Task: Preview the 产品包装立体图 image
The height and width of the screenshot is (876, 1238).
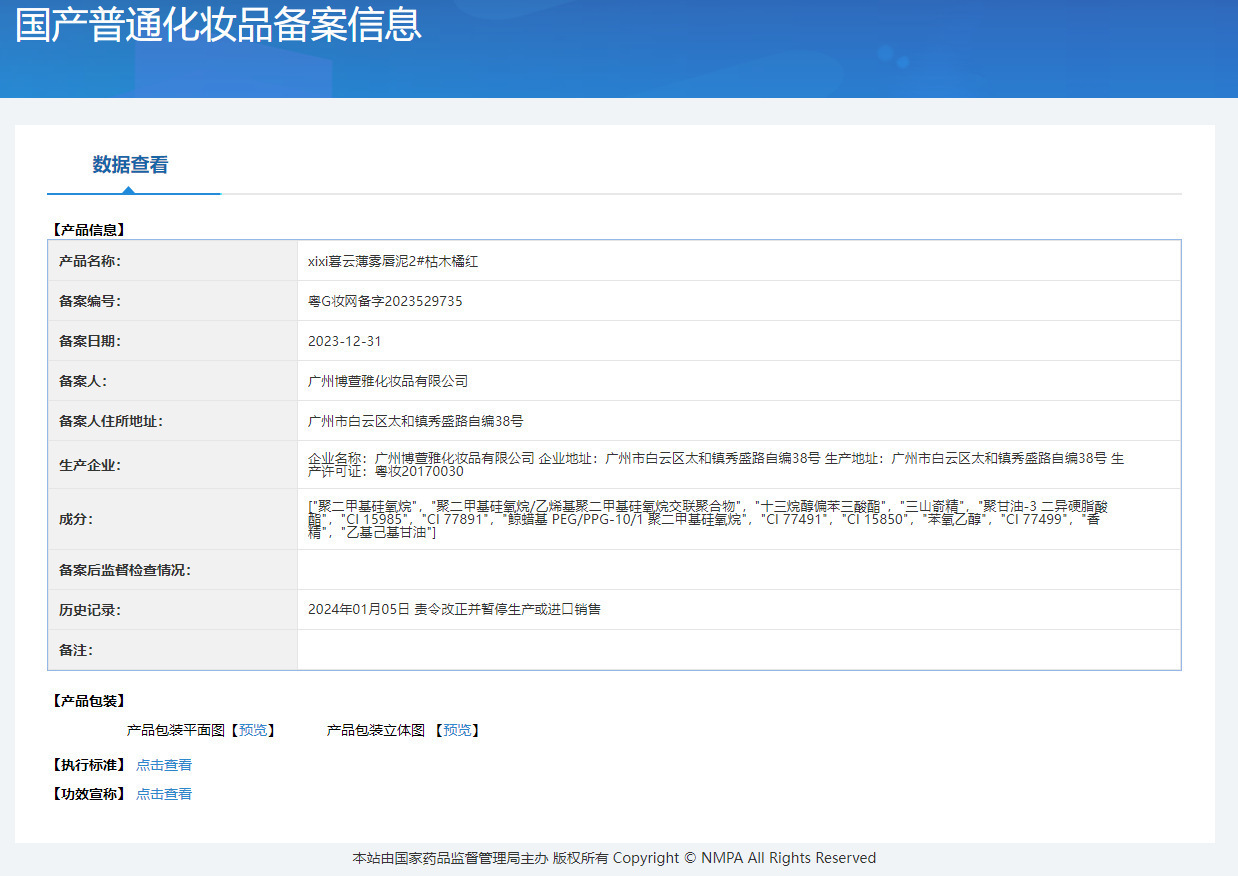Action: 457,730
